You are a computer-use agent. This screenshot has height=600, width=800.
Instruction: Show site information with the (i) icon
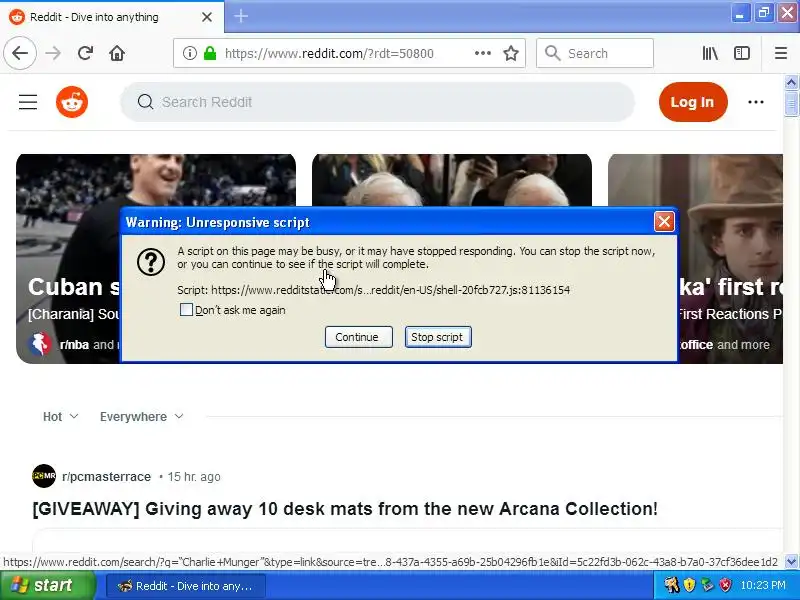point(190,53)
